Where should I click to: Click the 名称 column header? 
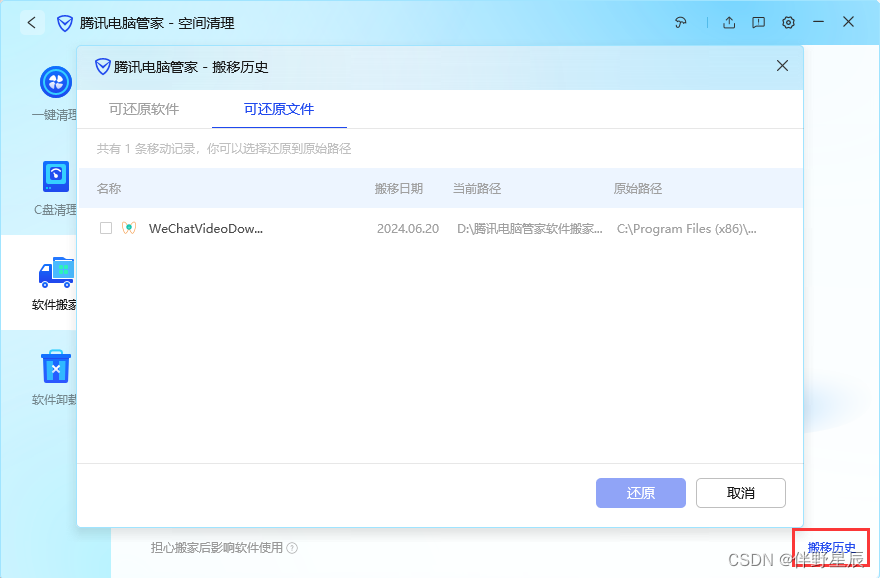[108, 189]
